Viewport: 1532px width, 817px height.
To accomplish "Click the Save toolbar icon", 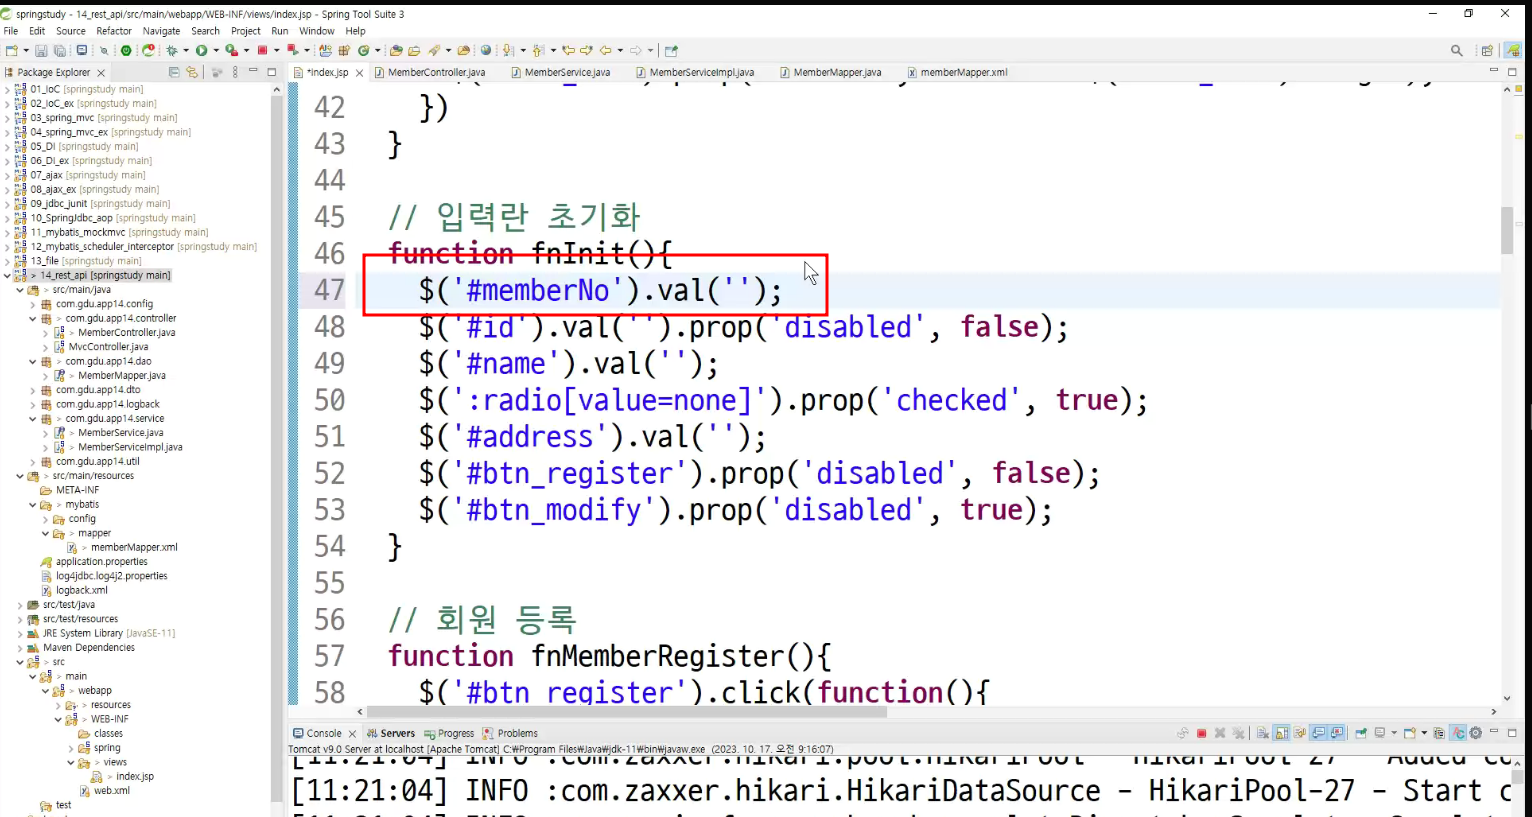I will click(x=41, y=50).
